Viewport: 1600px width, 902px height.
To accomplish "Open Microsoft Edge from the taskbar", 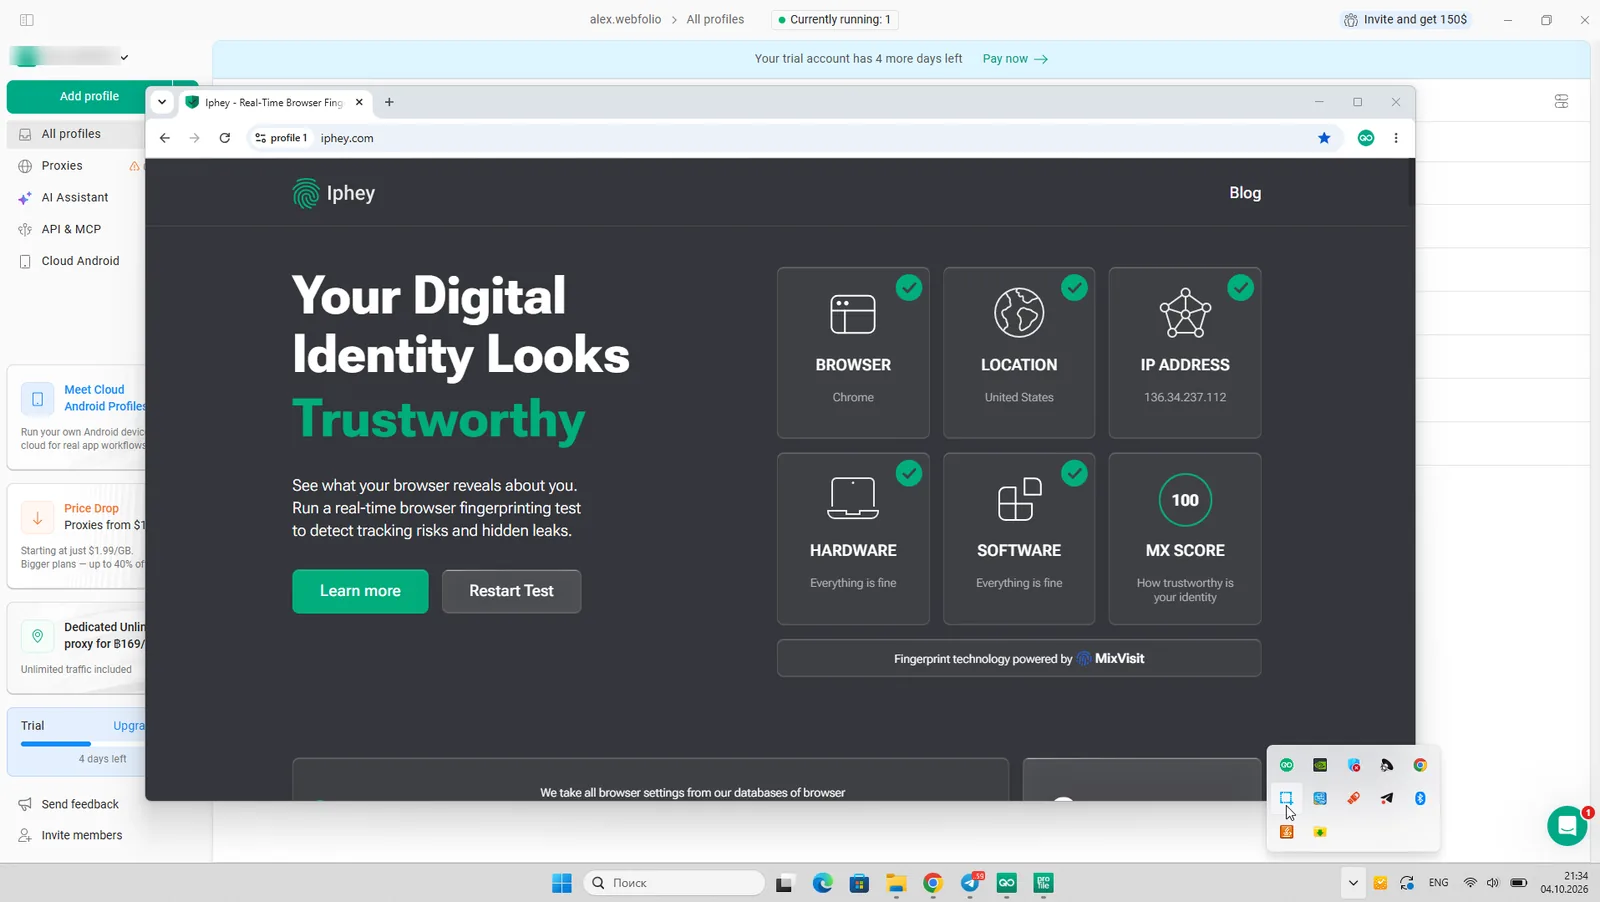I will [x=822, y=883].
